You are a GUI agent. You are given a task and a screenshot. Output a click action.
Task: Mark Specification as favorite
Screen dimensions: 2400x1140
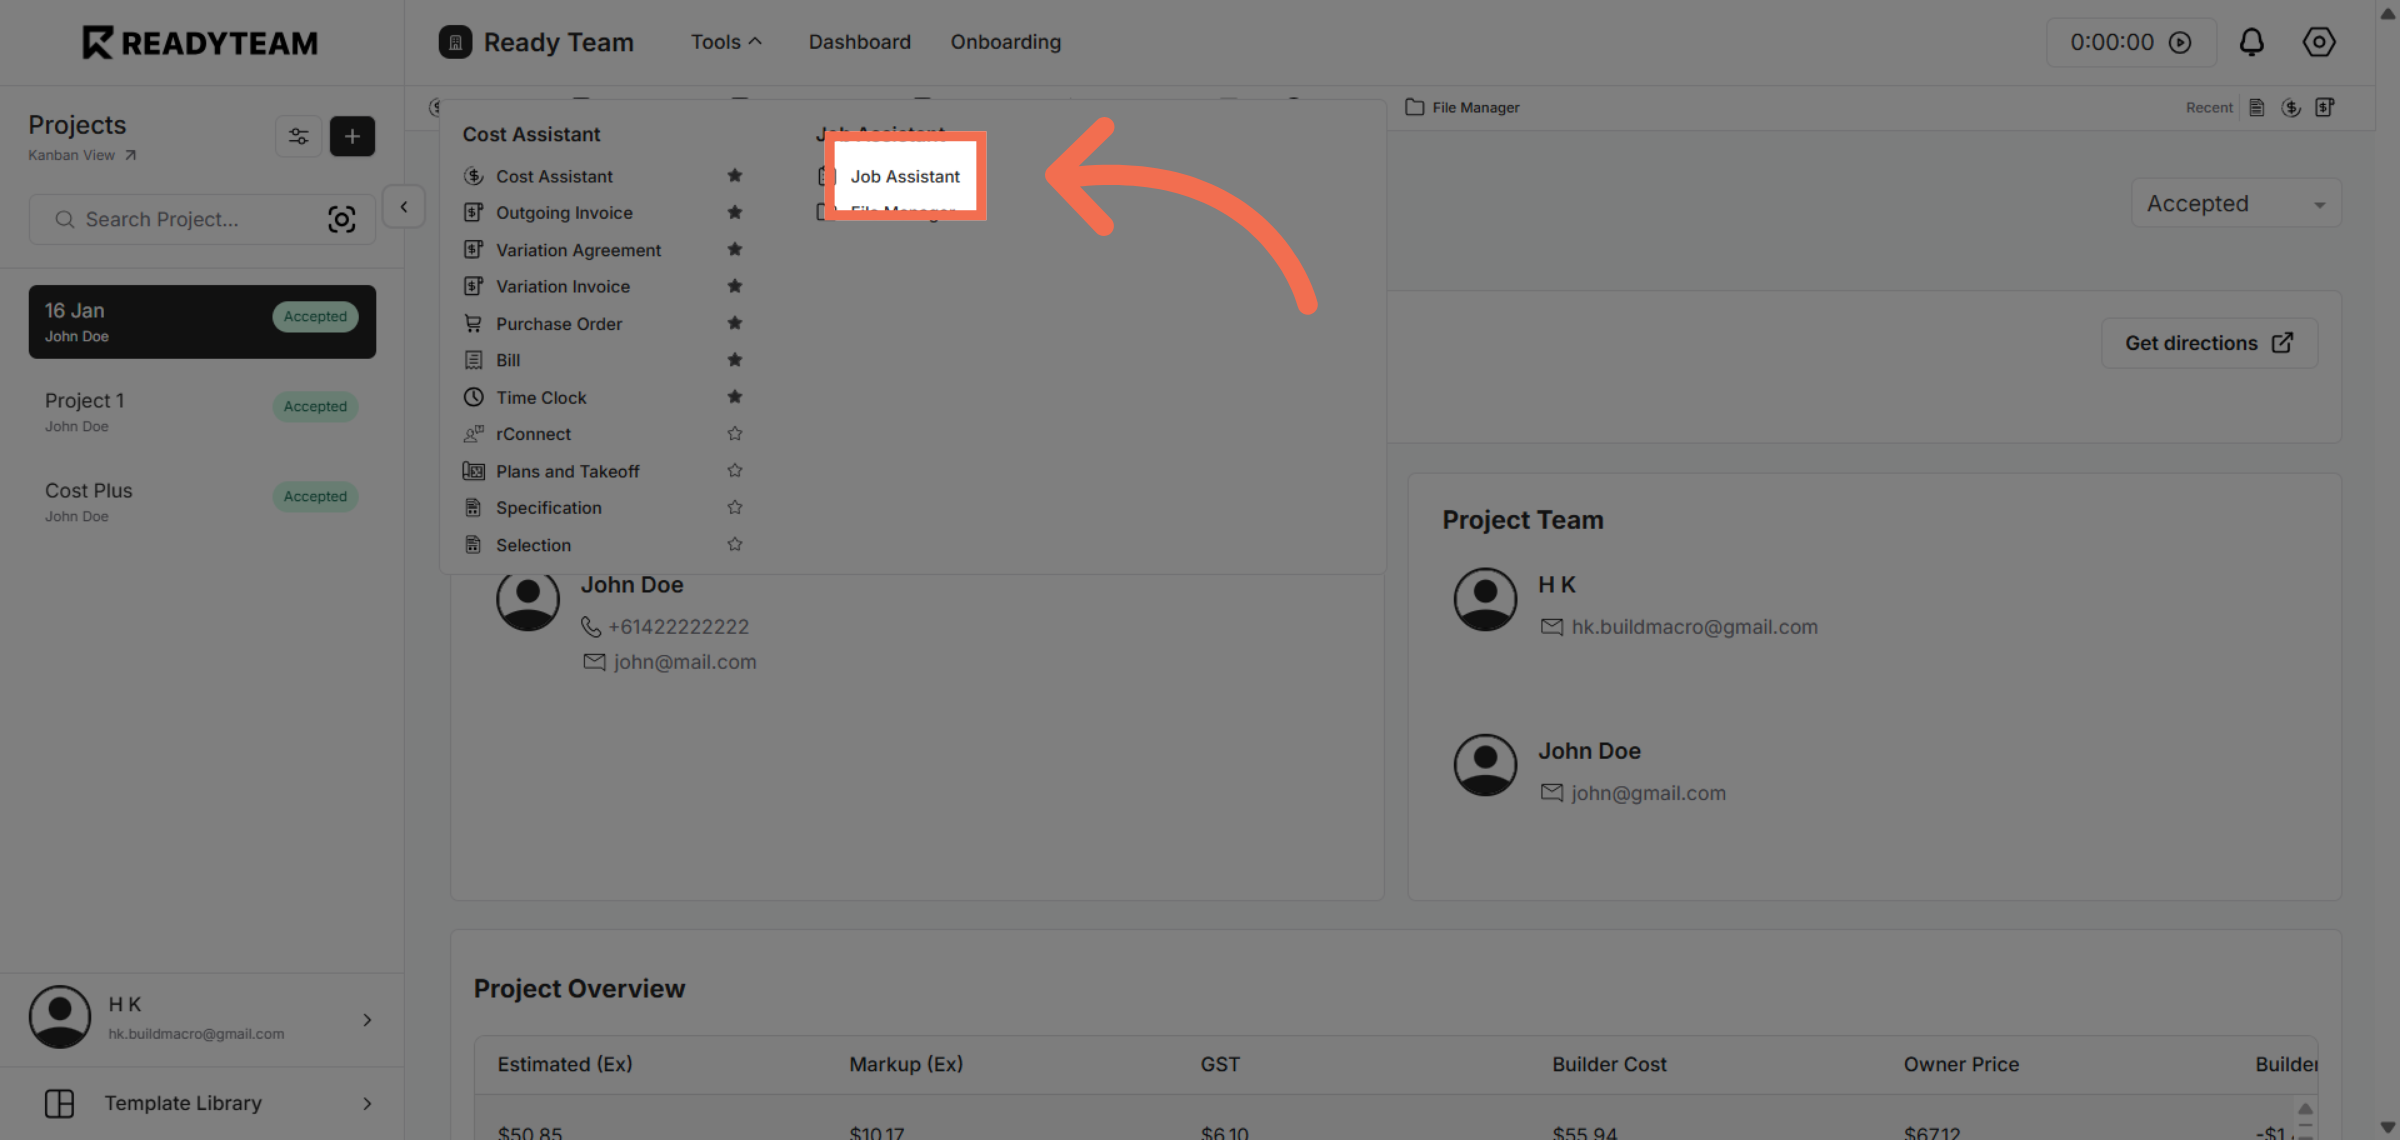point(735,507)
